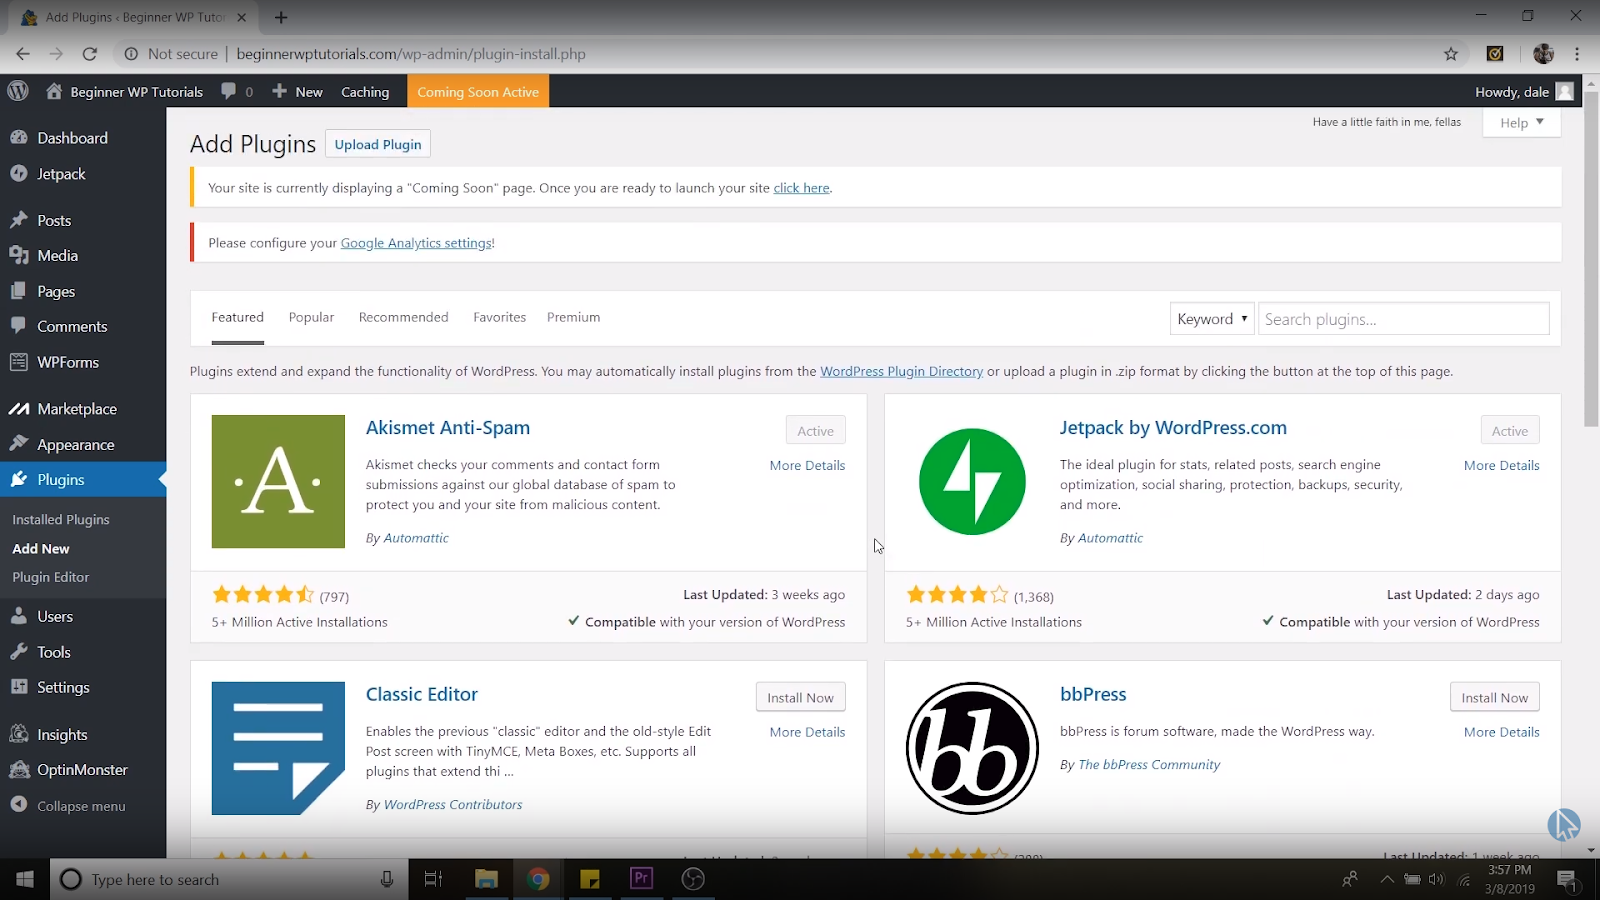Open the Chrome menu three-dots icon
The height and width of the screenshot is (900, 1600).
(1577, 54)
